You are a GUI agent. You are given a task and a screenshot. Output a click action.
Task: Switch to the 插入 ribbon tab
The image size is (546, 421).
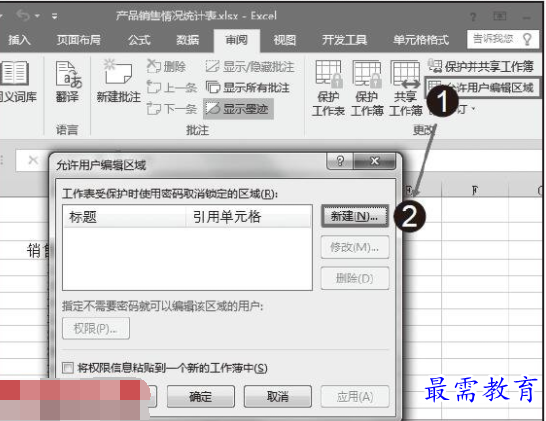tap(19, 40)
